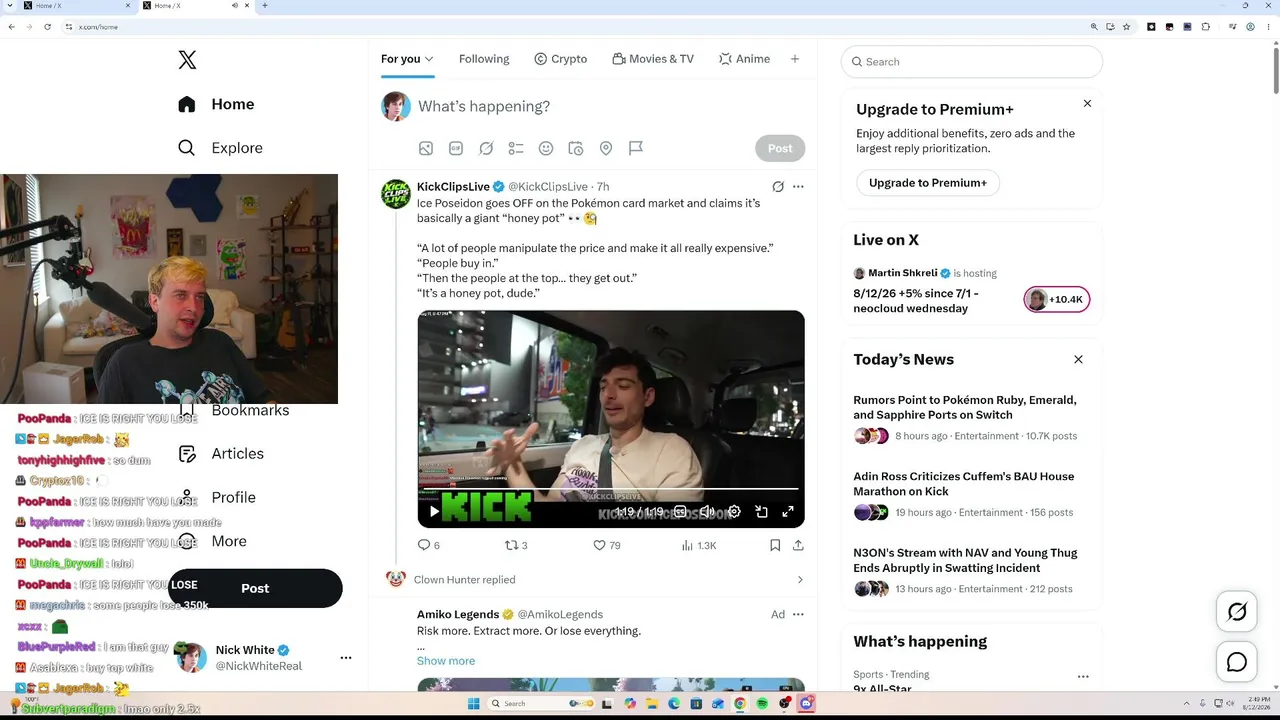Like the KickClipsLive post

(x=607, y=545)
